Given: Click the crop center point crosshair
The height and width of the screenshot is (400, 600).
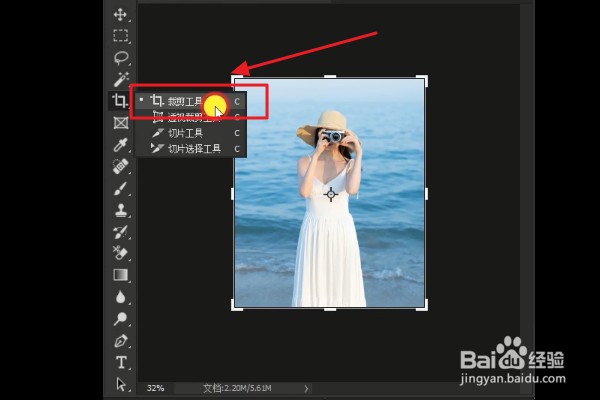Looking at the screenshot, I should click(331, 194).
